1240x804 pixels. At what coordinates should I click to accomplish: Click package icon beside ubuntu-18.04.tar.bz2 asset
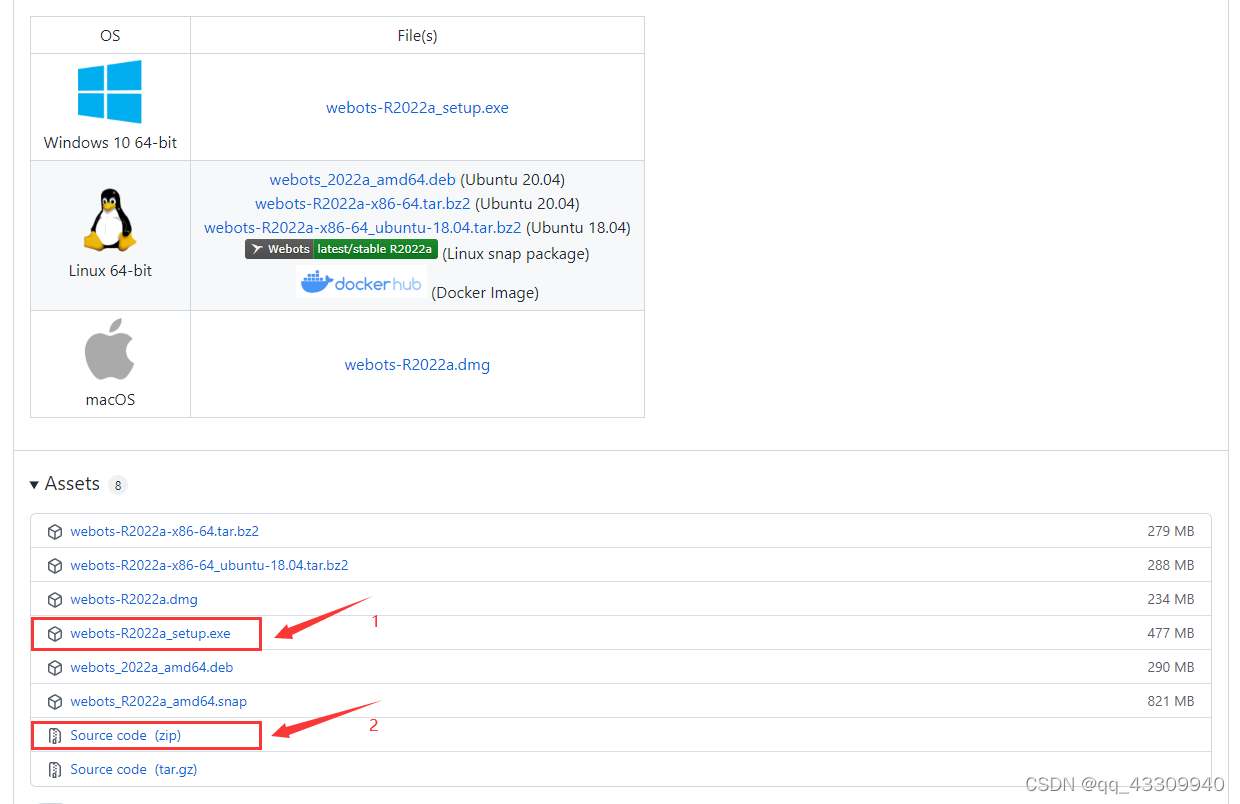click(x=55, y=566)
